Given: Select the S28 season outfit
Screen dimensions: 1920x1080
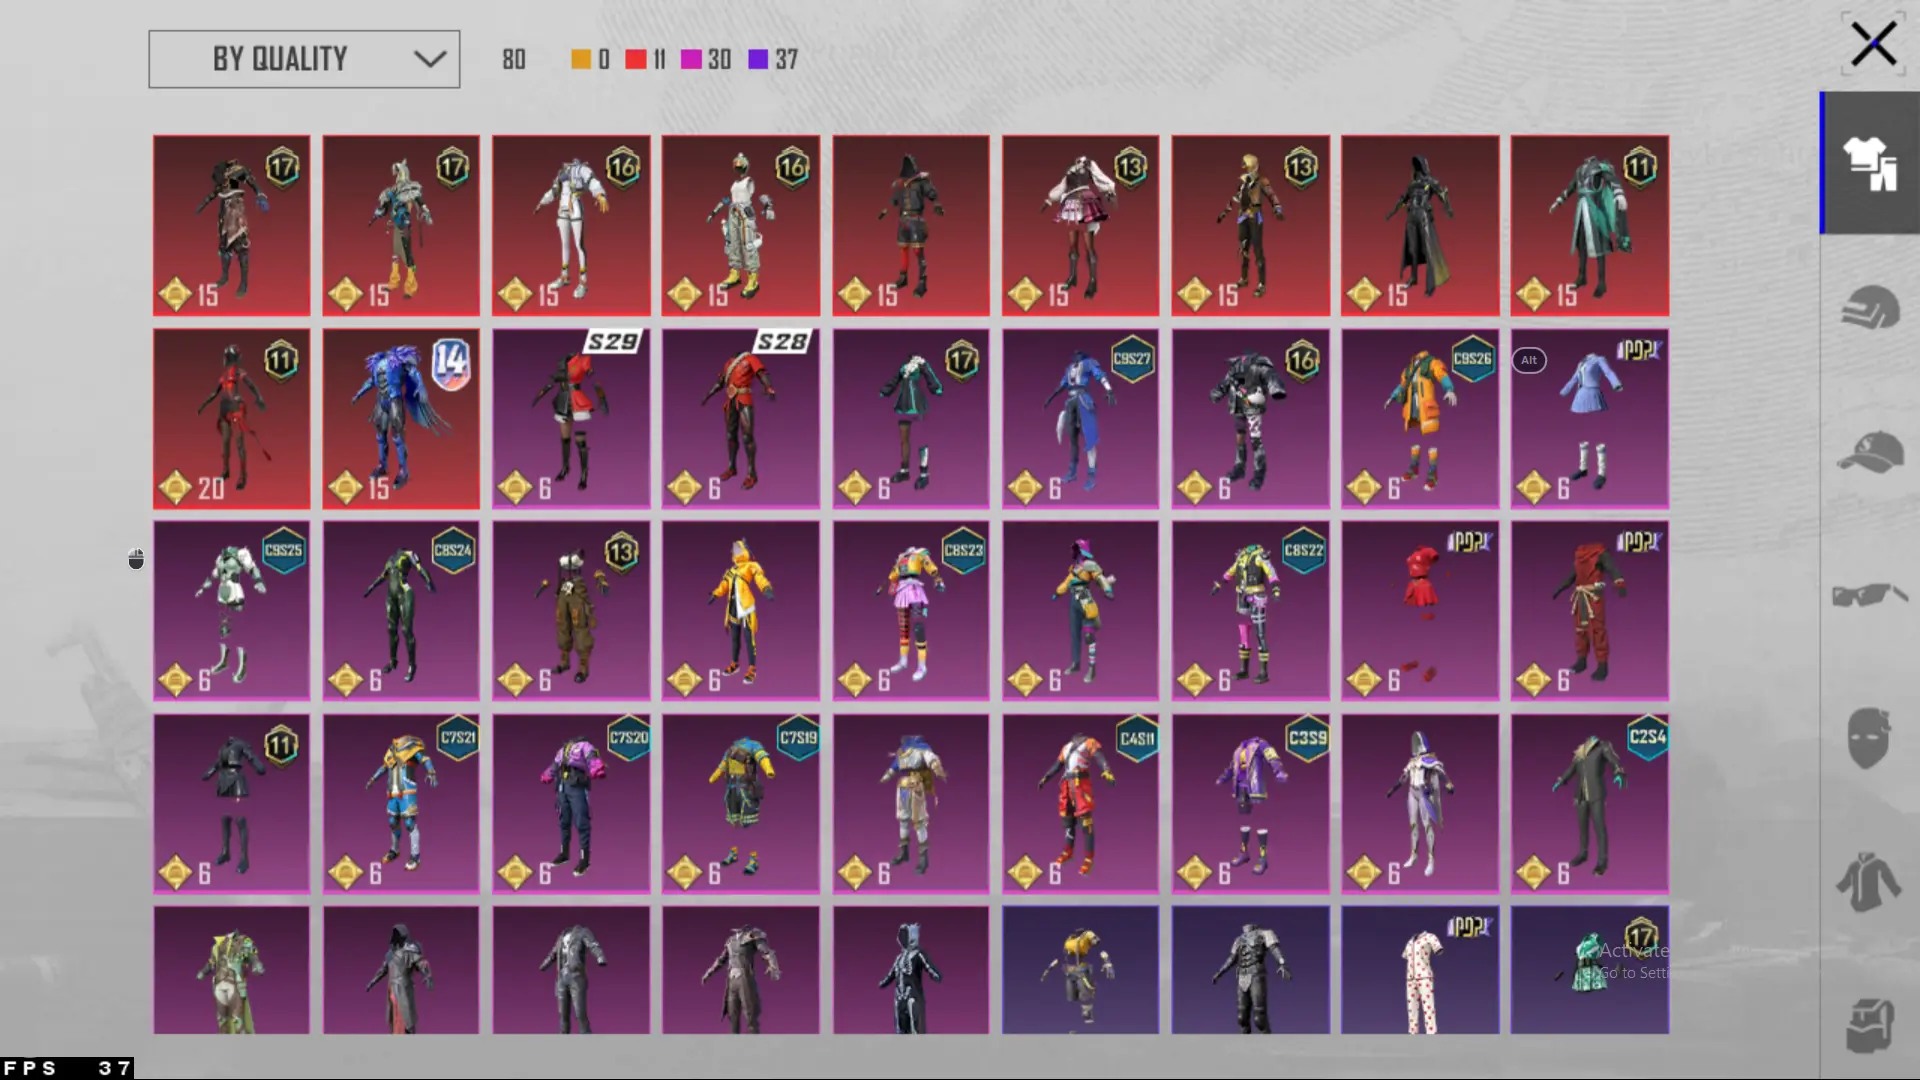Looking at the screenshot, I should [740, 419].
